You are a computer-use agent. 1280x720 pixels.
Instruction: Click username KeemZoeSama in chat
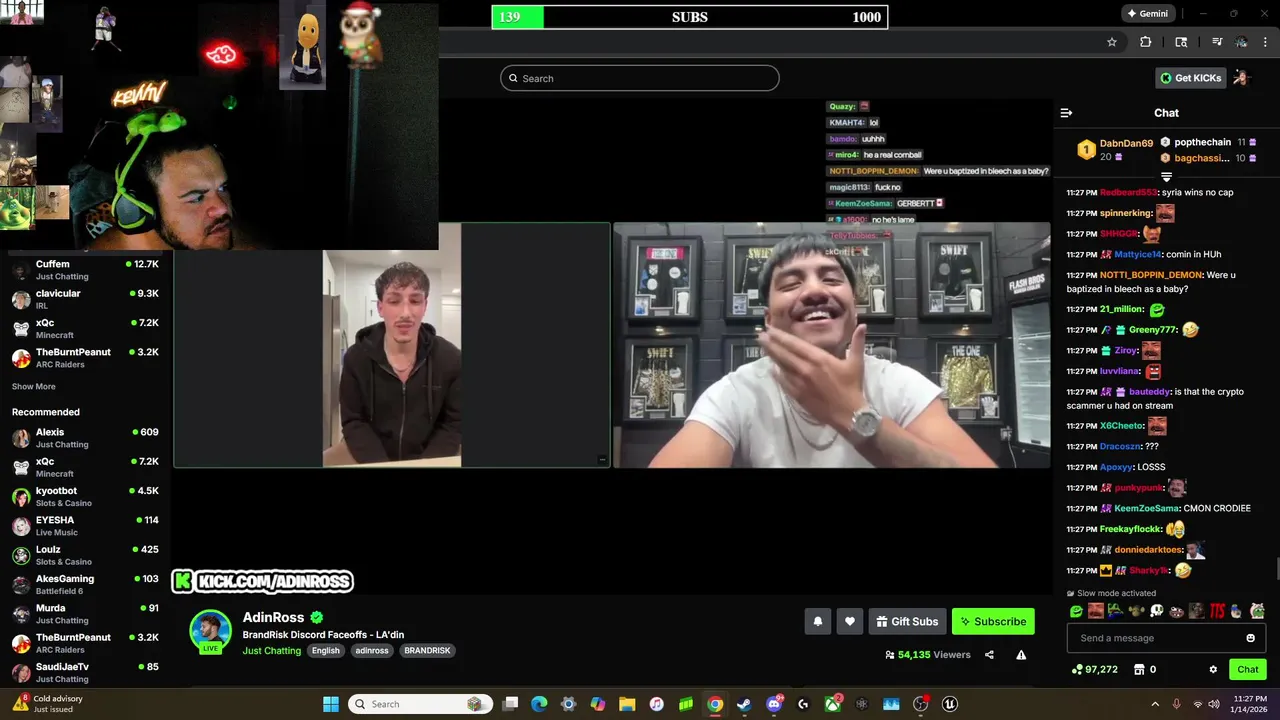(1147, 508)
